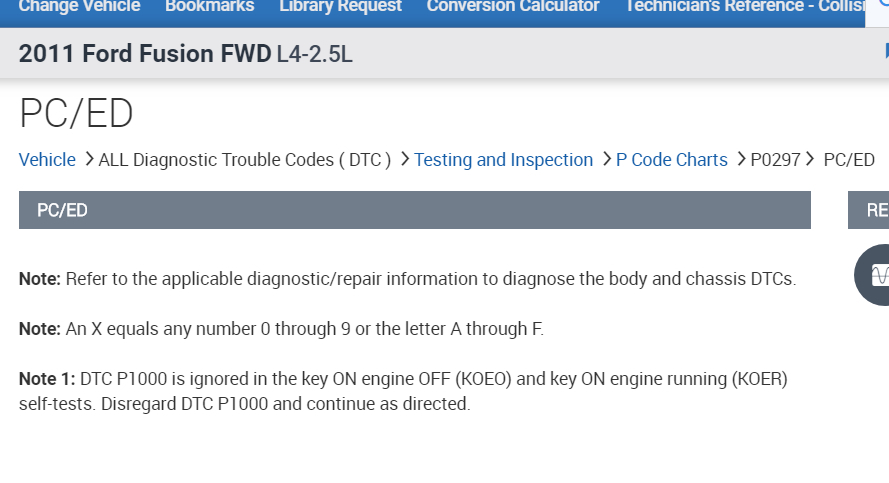Navigate to P Code Charts link
Image resolution: width=889 pixels, height=483 pixels.
672,160
